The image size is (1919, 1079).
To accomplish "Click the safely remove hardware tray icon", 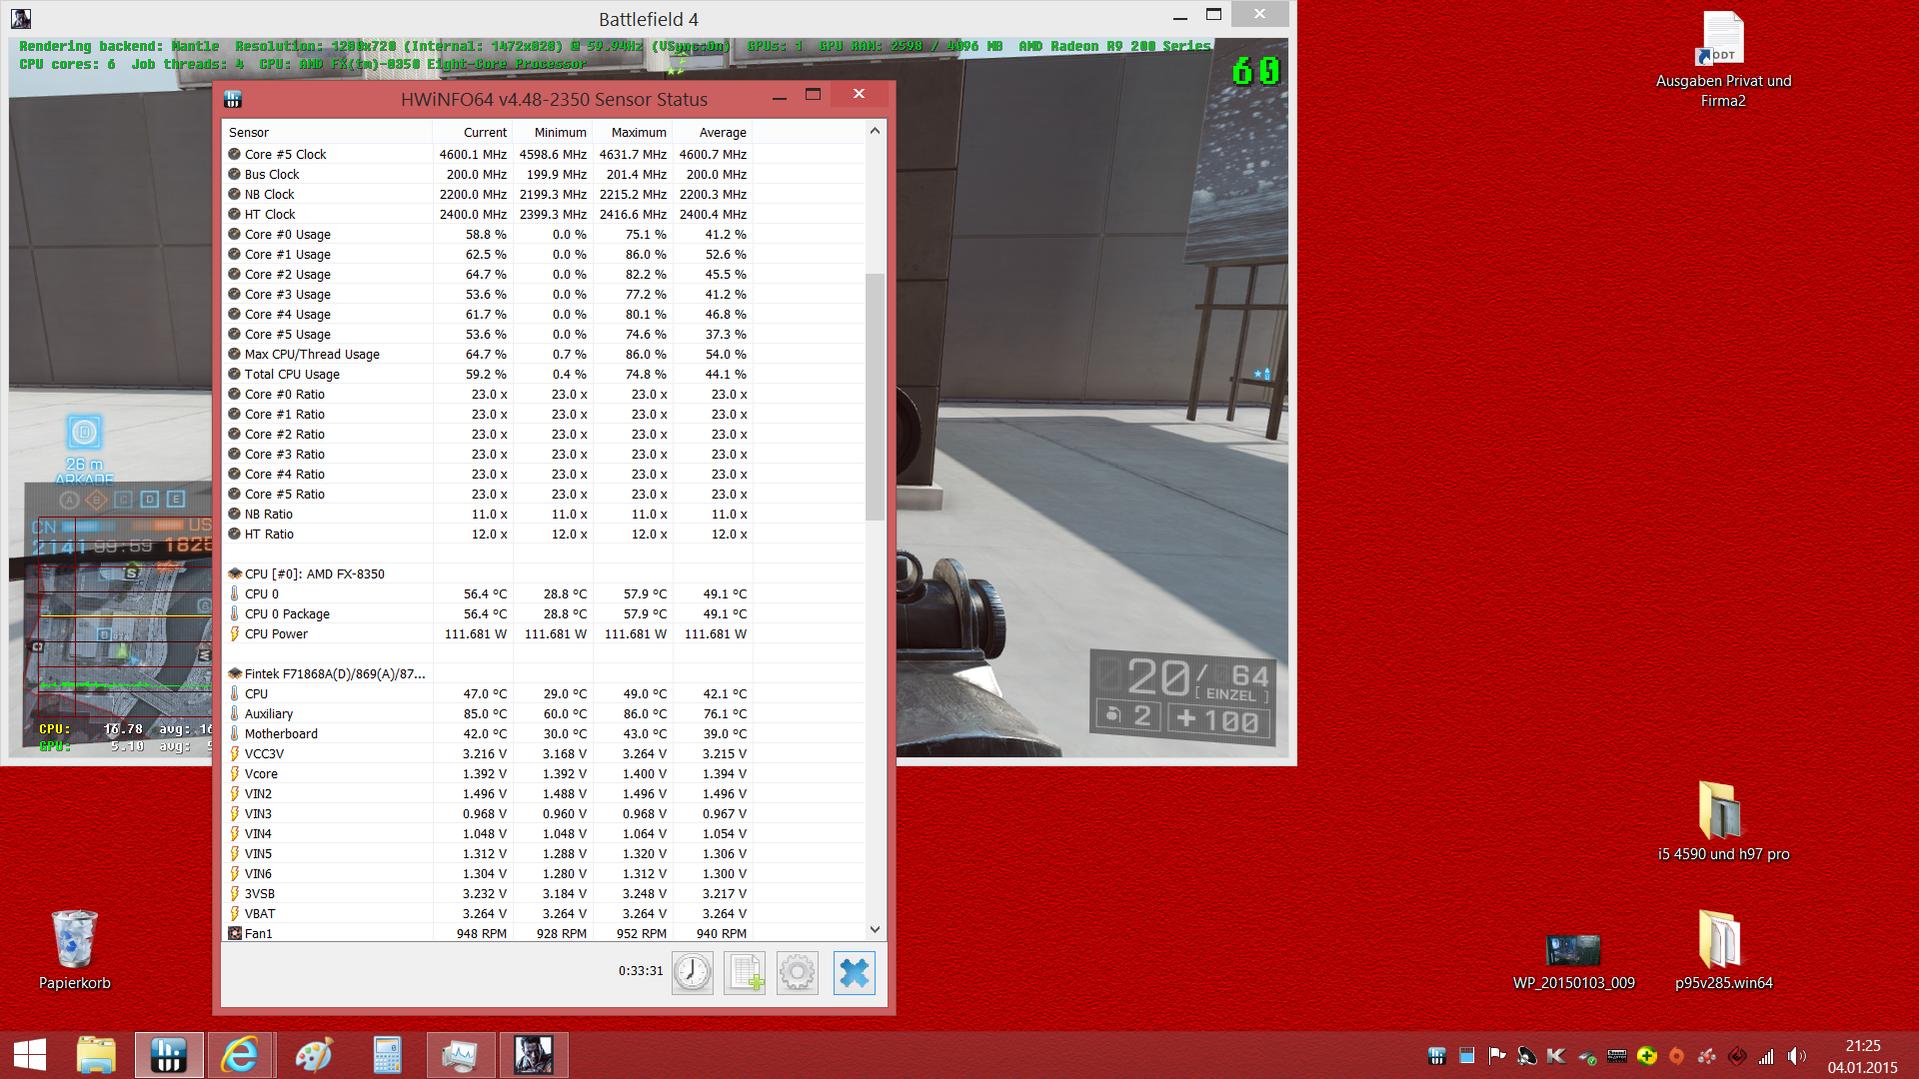I will 1587,1056.
